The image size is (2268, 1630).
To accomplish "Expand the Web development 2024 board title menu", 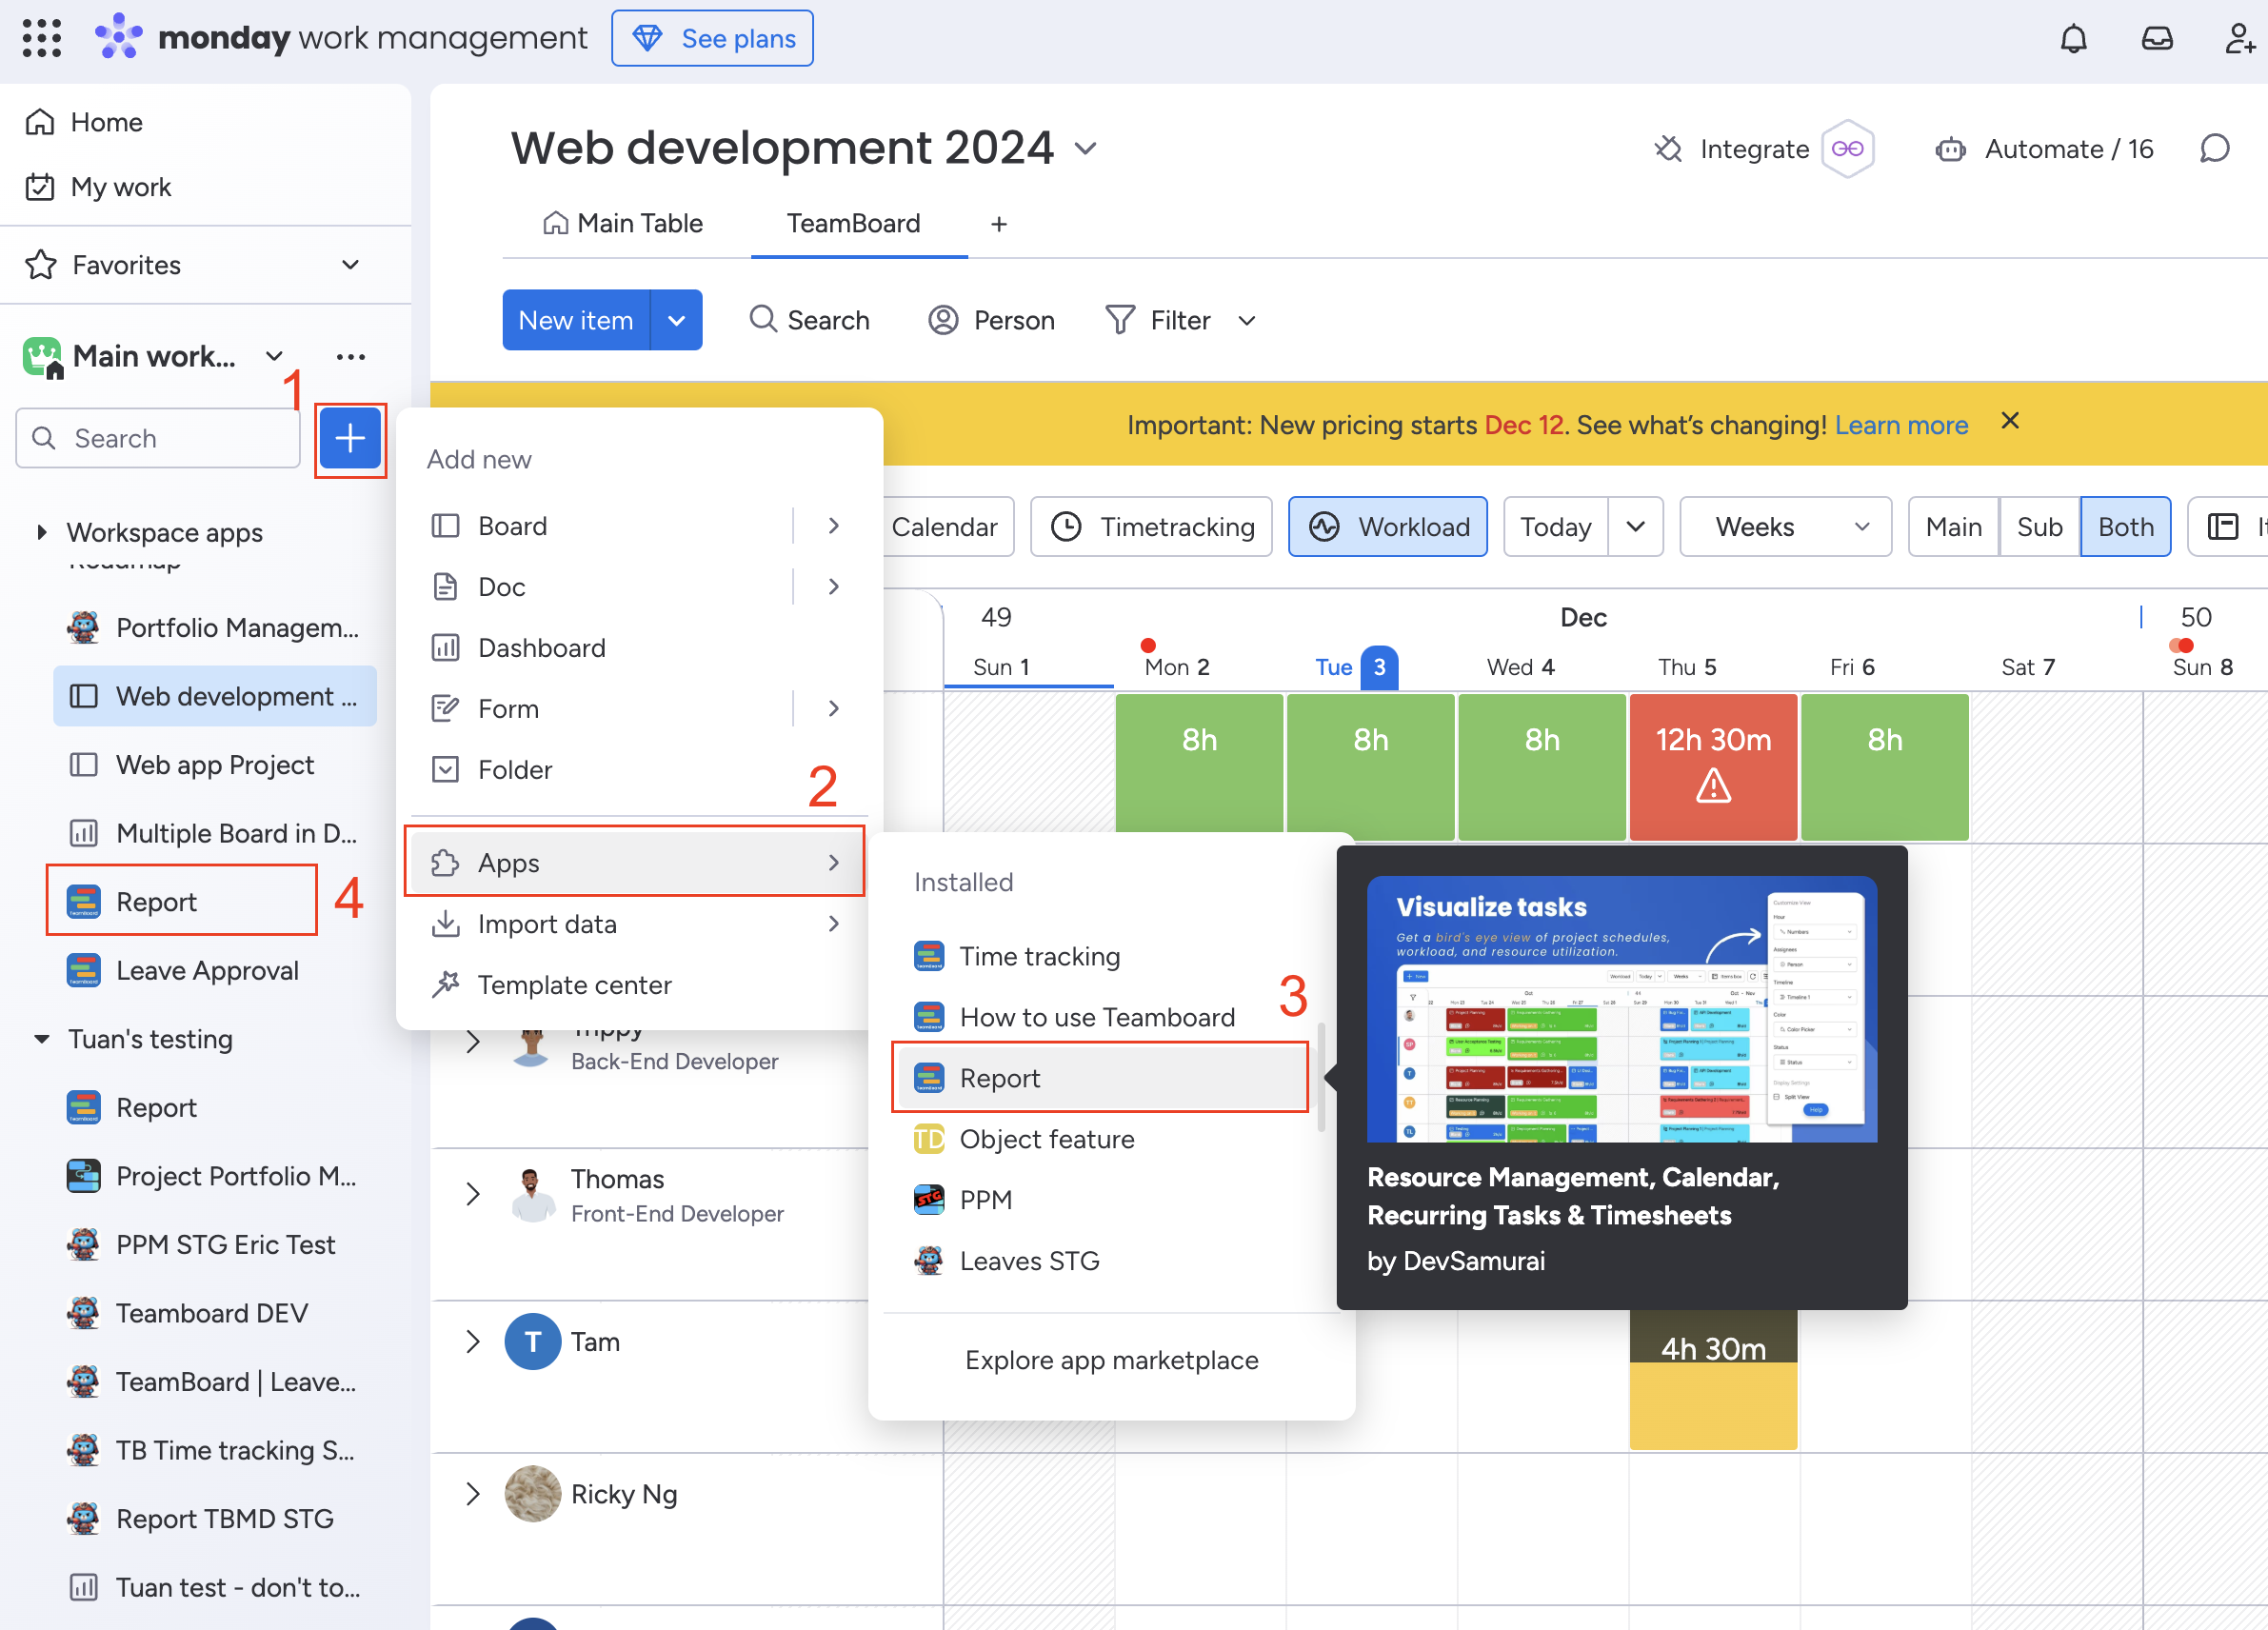I will click(x=1087, y=148).
